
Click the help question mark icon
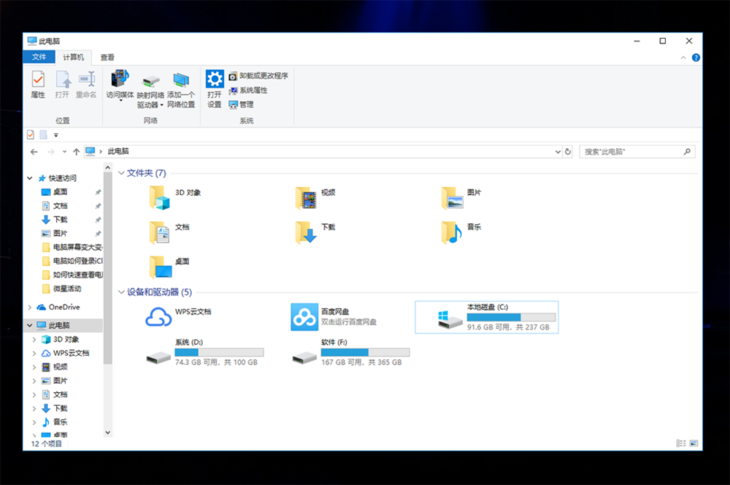click(696, 58)
